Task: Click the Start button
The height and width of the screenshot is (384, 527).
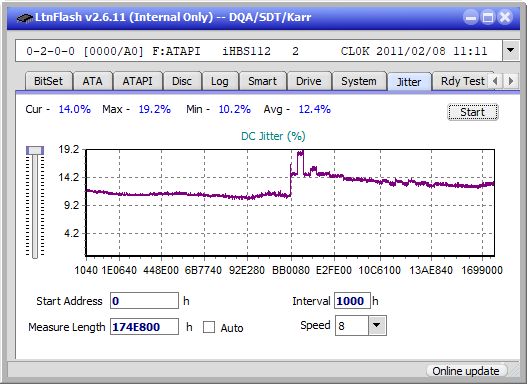Action: (x=473, y=112)
